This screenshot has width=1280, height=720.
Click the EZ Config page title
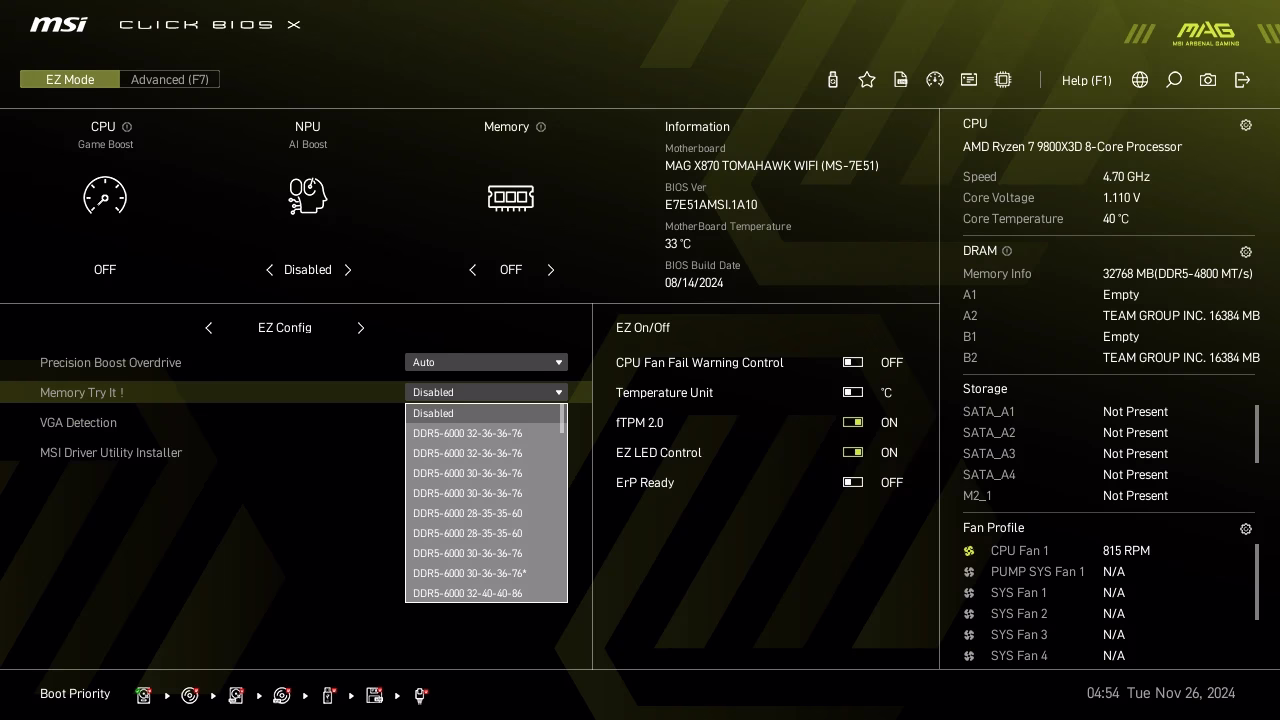285,328
